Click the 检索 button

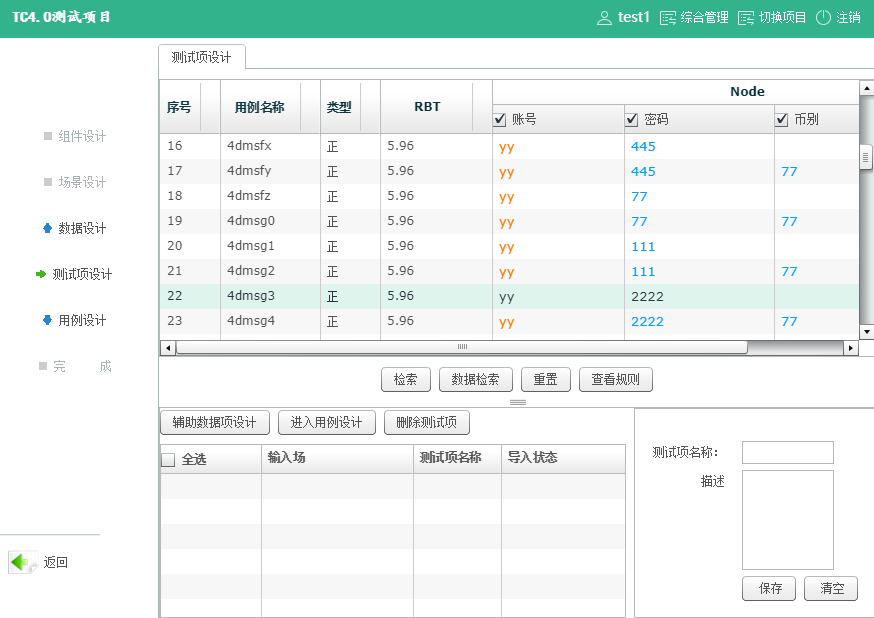[x=406, y=379]
